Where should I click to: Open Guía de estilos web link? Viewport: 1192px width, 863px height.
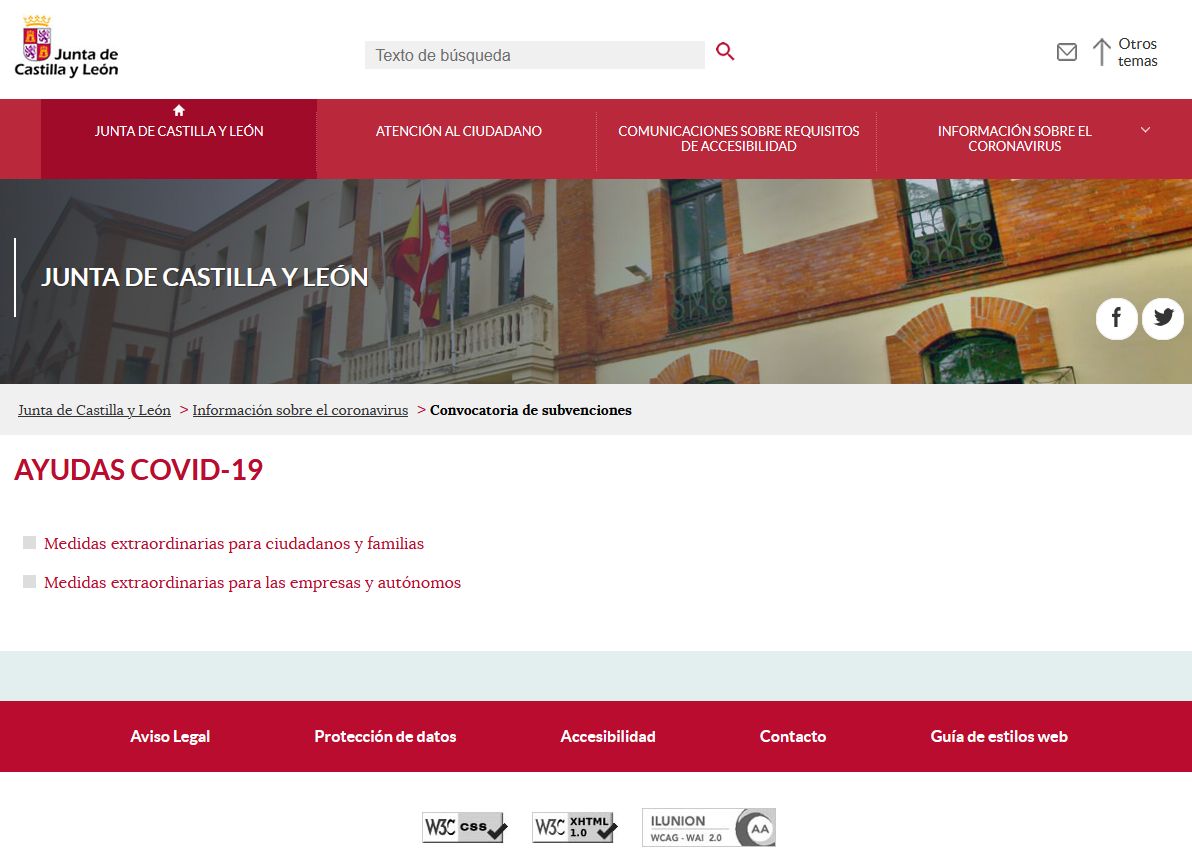click(999, 737)
